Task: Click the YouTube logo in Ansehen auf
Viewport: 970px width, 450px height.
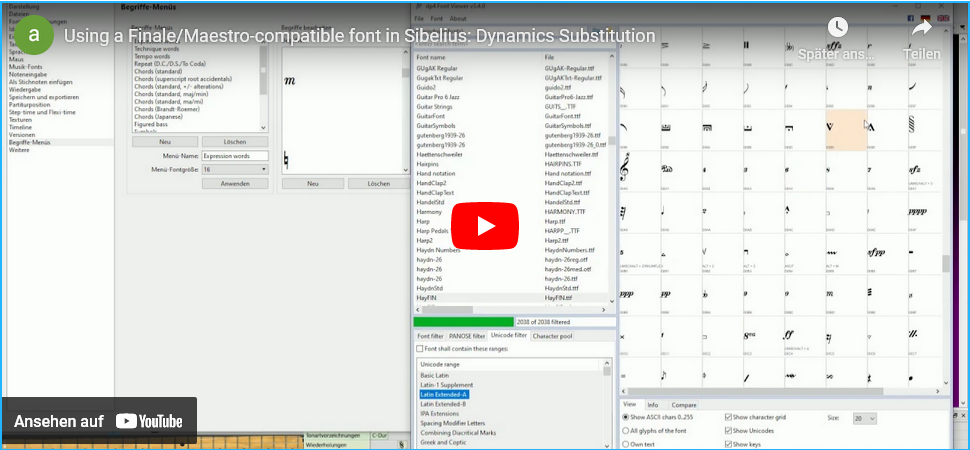Action: [149, 421]
